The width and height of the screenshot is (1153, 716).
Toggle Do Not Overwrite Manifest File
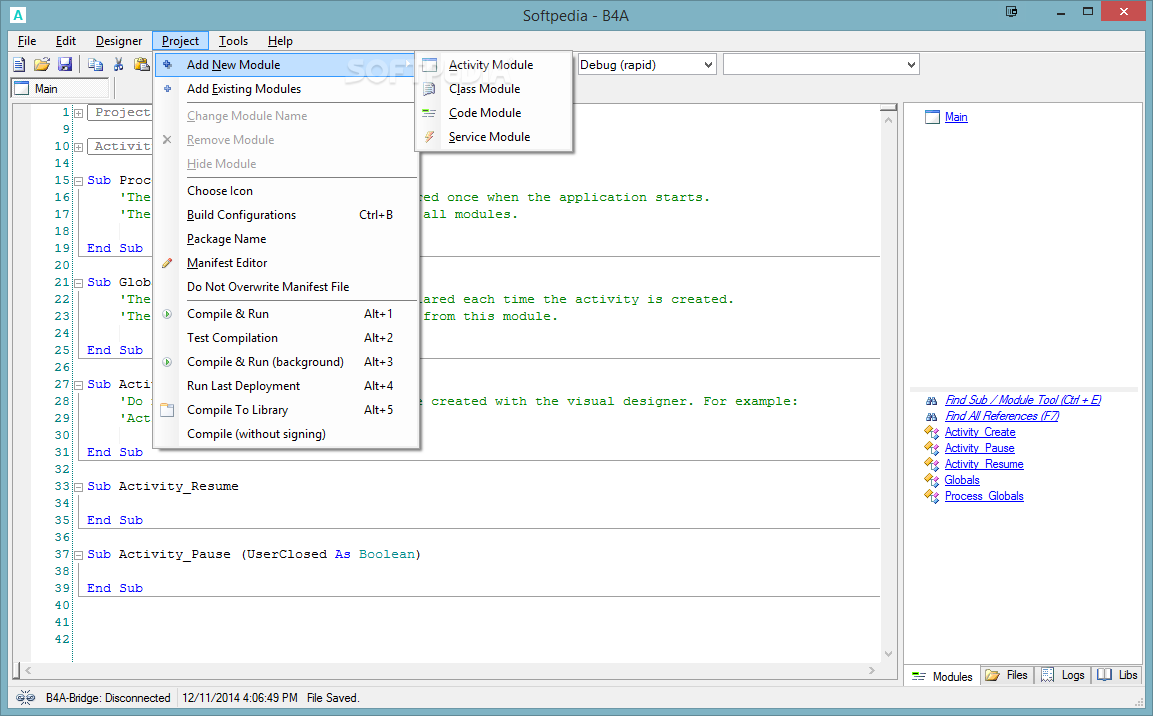click(x=287, y=287)
